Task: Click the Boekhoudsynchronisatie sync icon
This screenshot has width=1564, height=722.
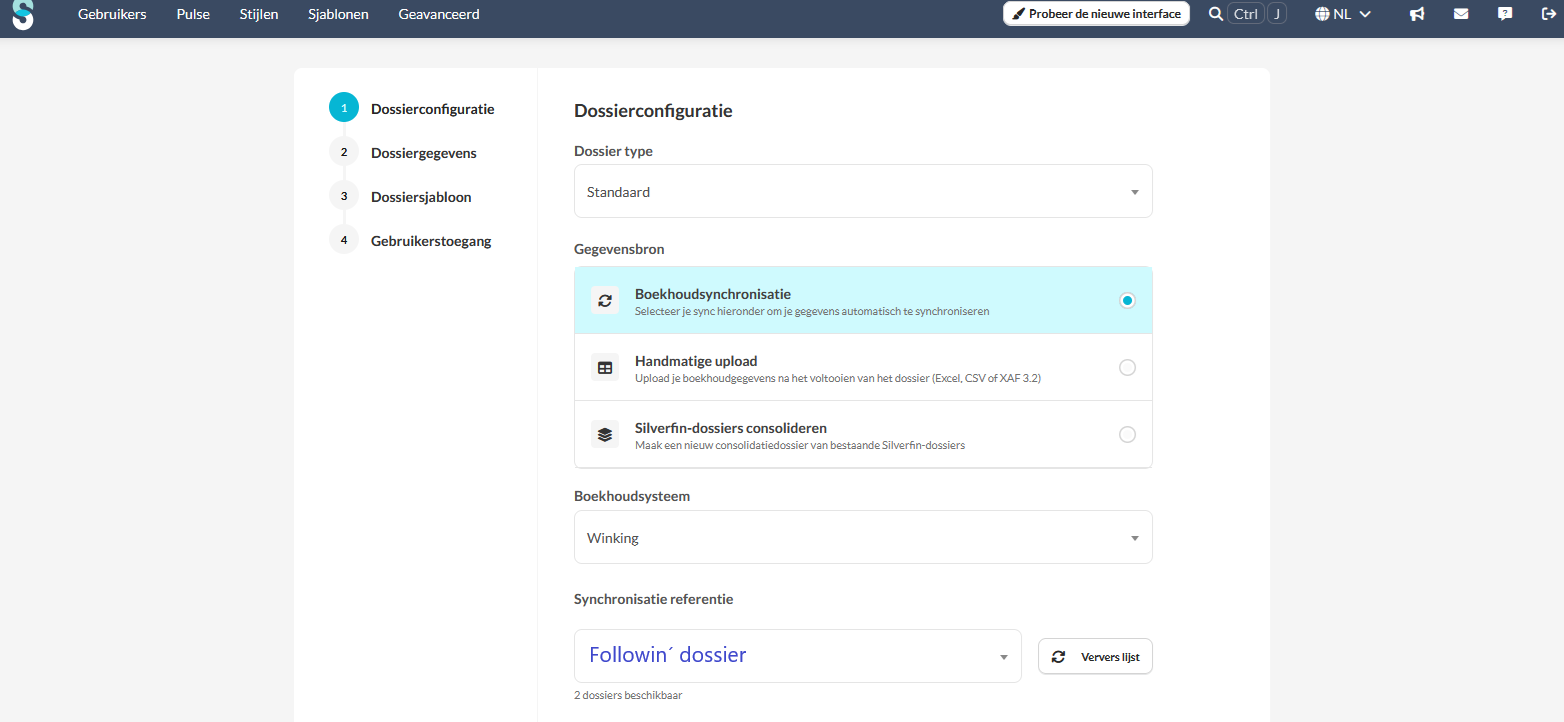Action: [x=605, y=300]
